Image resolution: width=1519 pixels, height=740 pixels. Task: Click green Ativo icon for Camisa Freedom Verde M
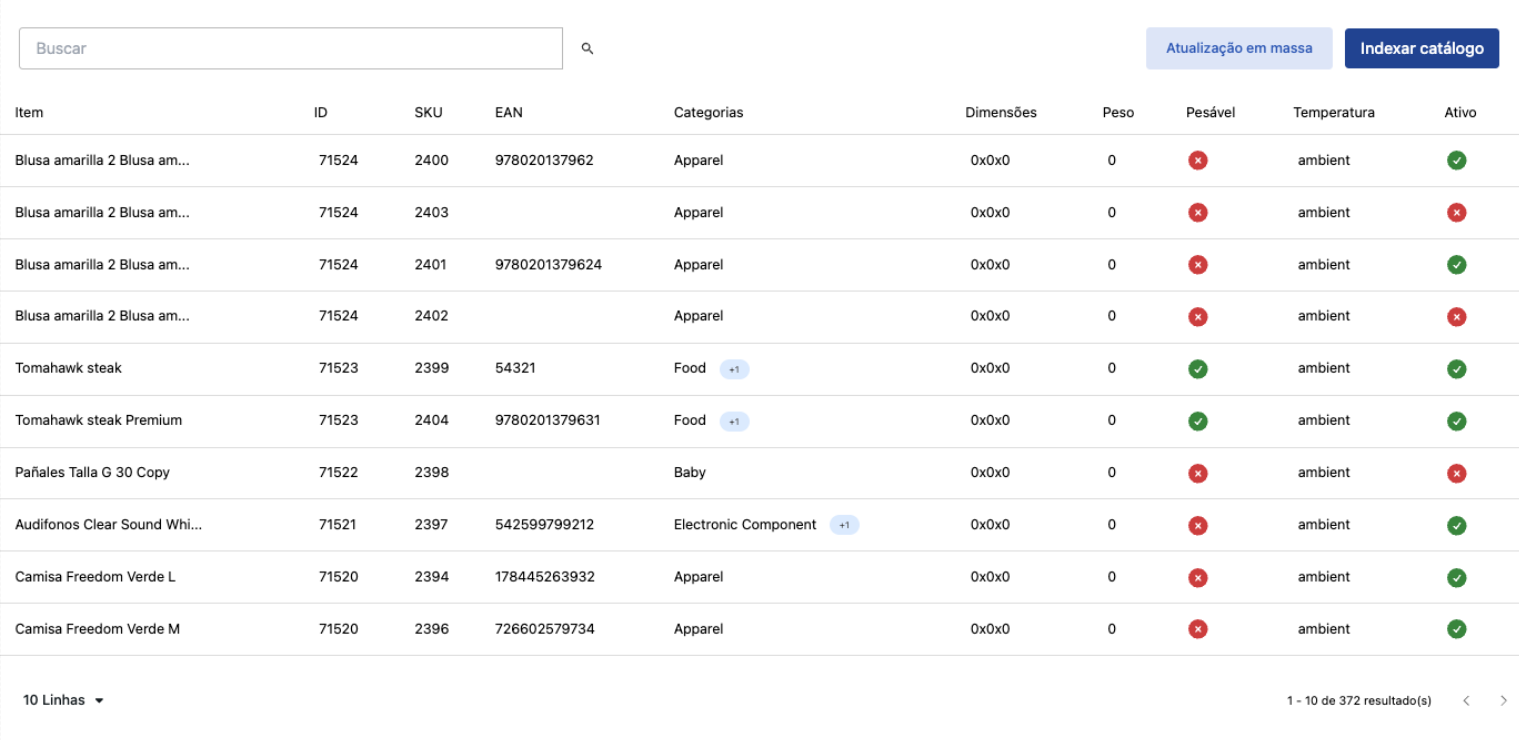1456,629
